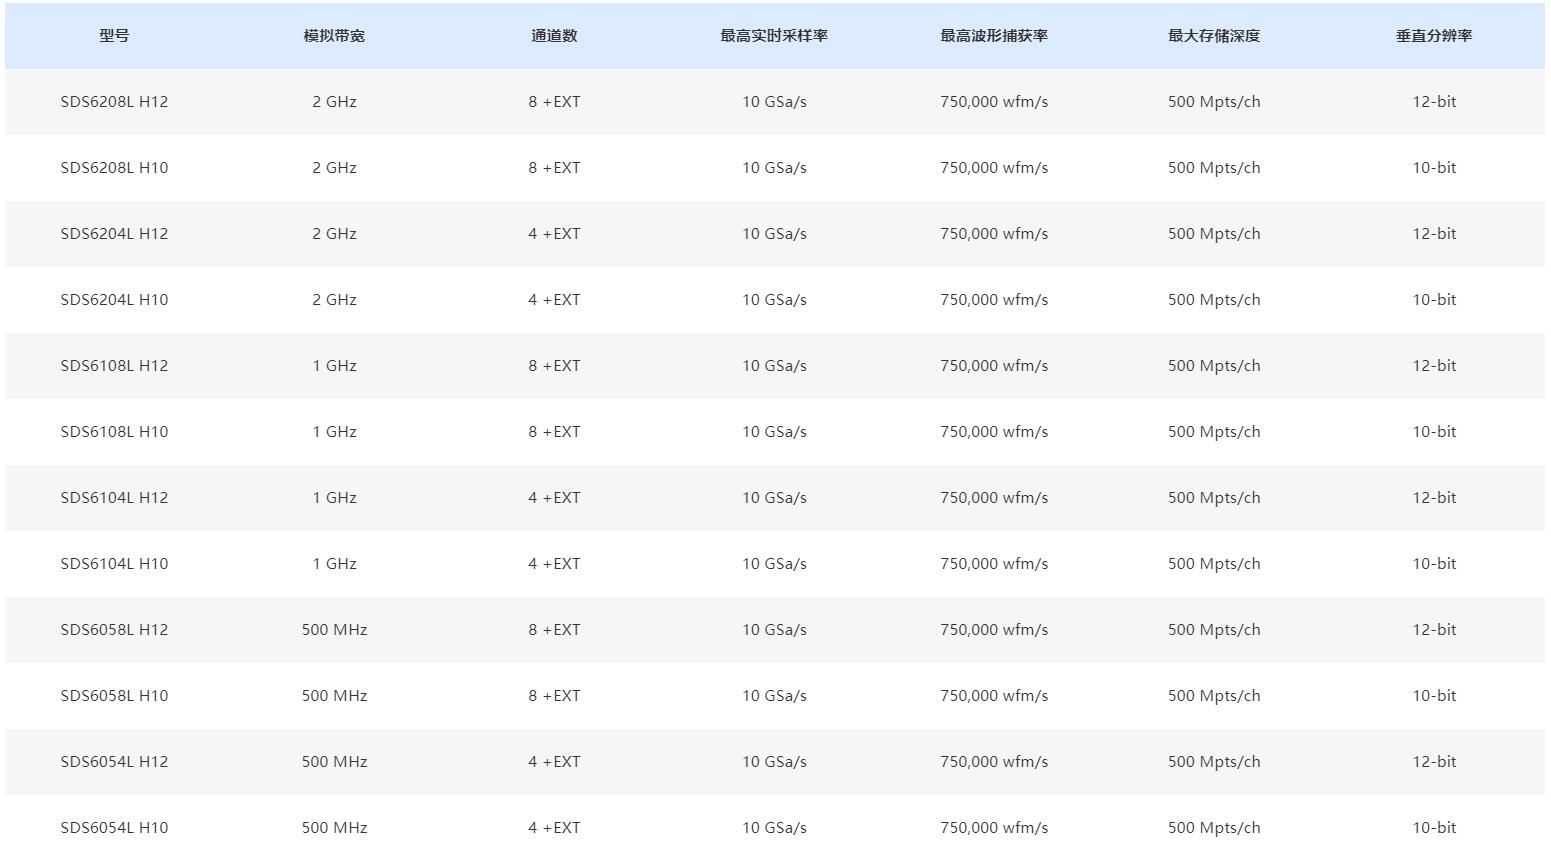
Task: Click 500 Mpts/ch in SDS6204L H12 row
Action: click(1214, 234)
